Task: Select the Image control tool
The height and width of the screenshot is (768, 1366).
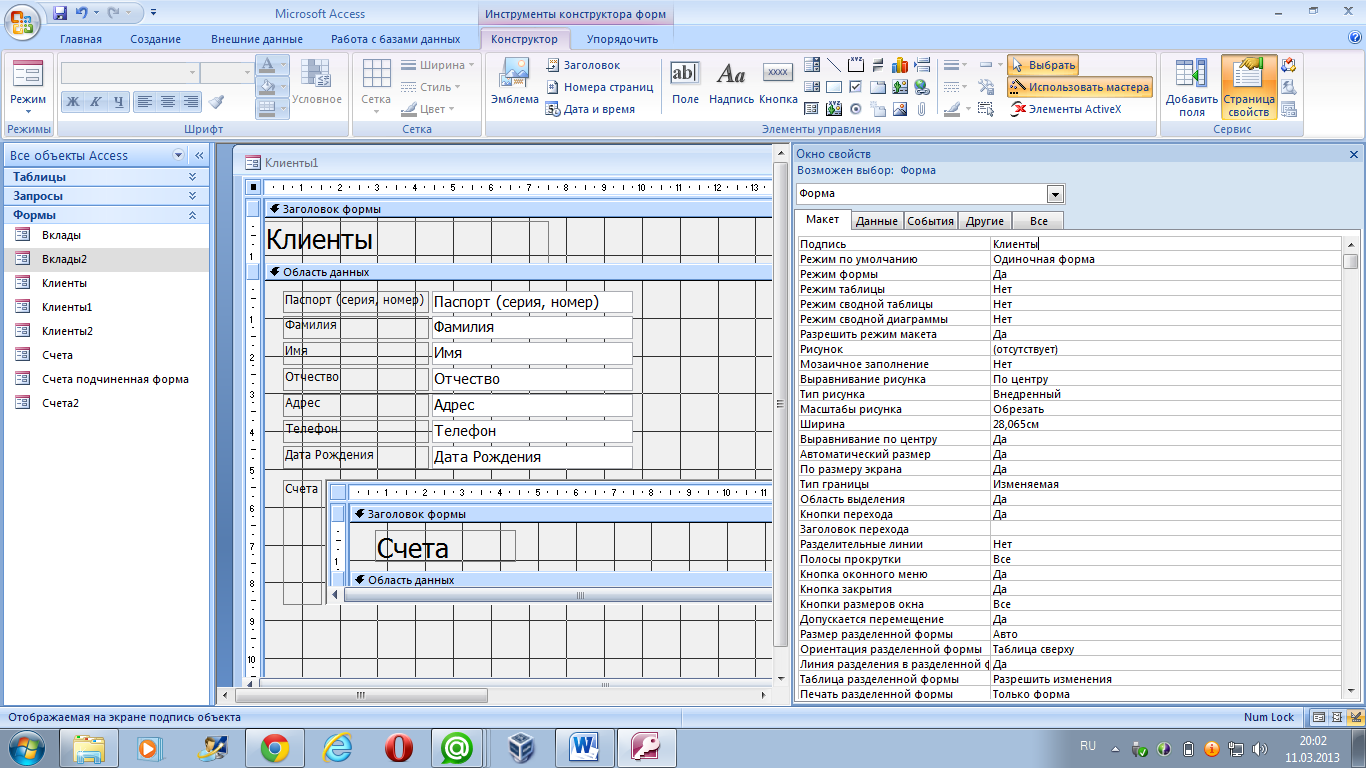Action: [x=899, y=109]
